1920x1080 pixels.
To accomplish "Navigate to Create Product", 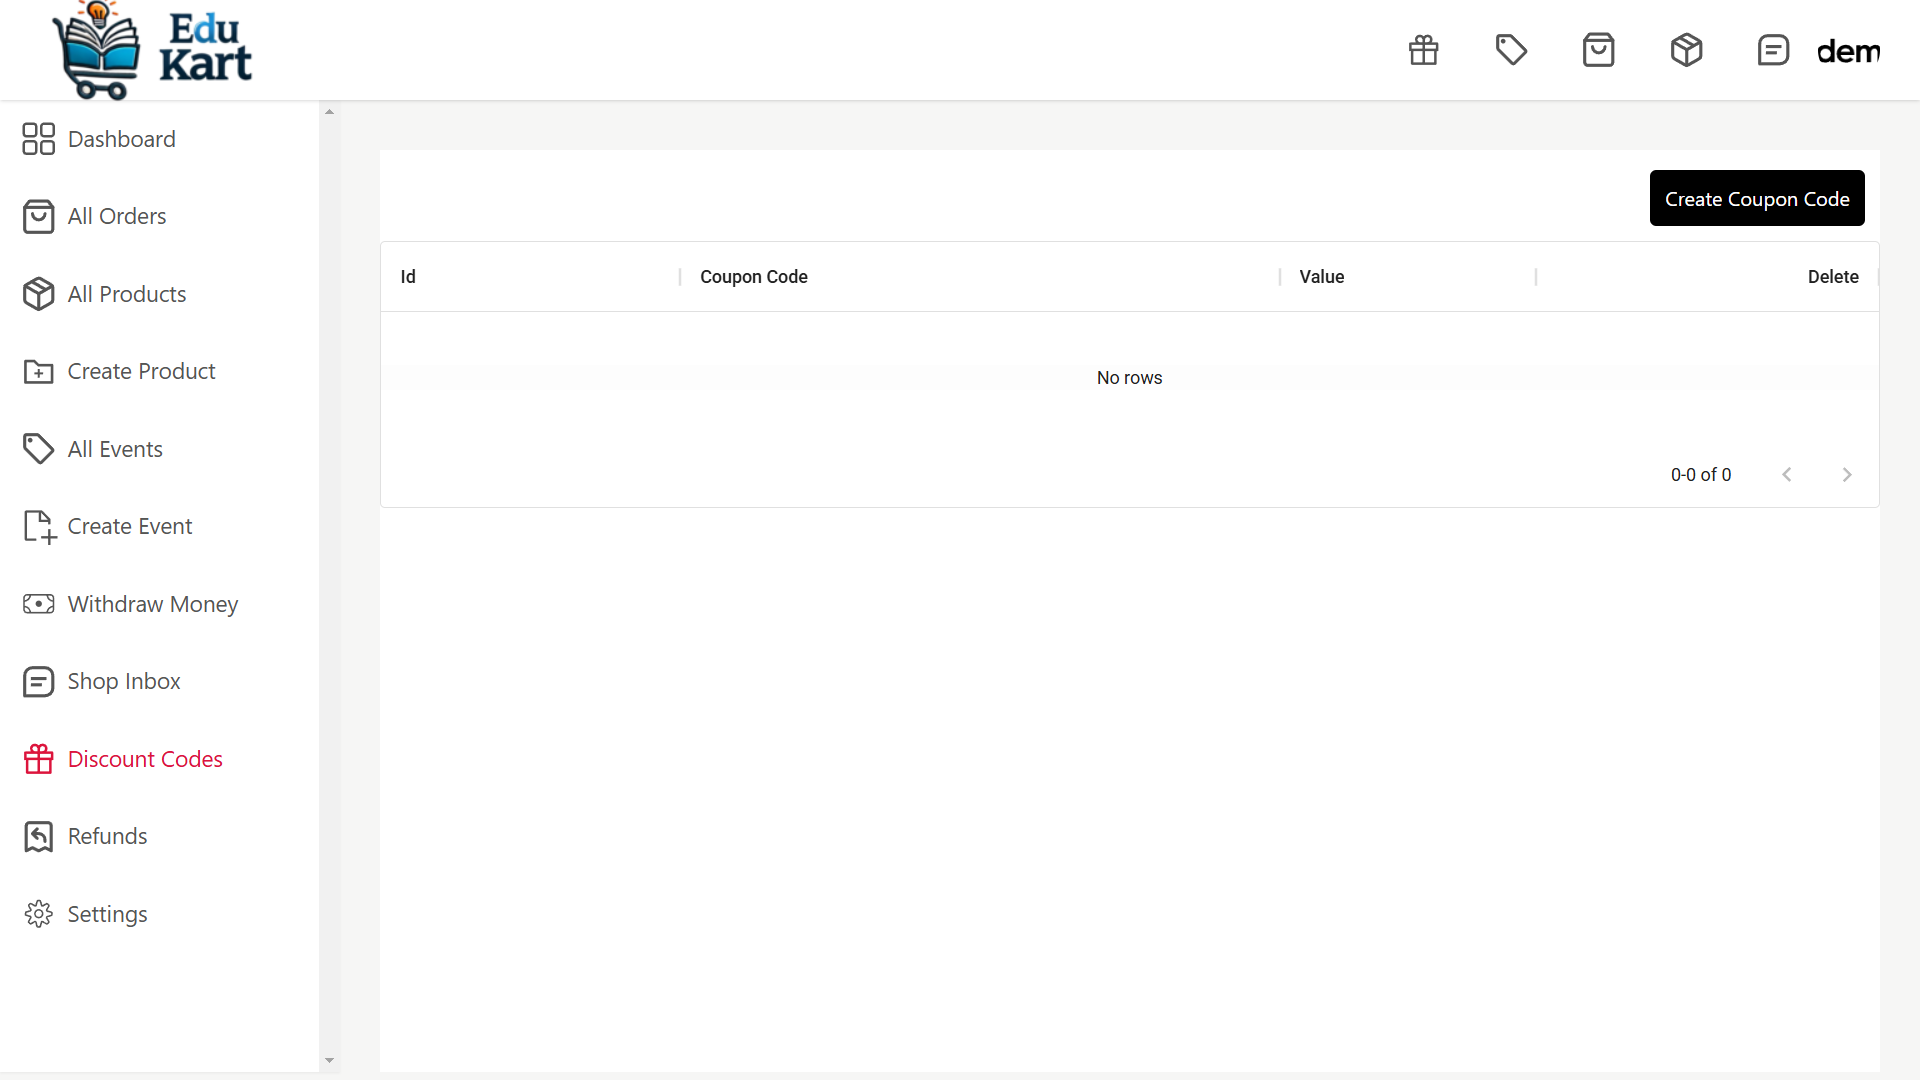I will [141, 371].
